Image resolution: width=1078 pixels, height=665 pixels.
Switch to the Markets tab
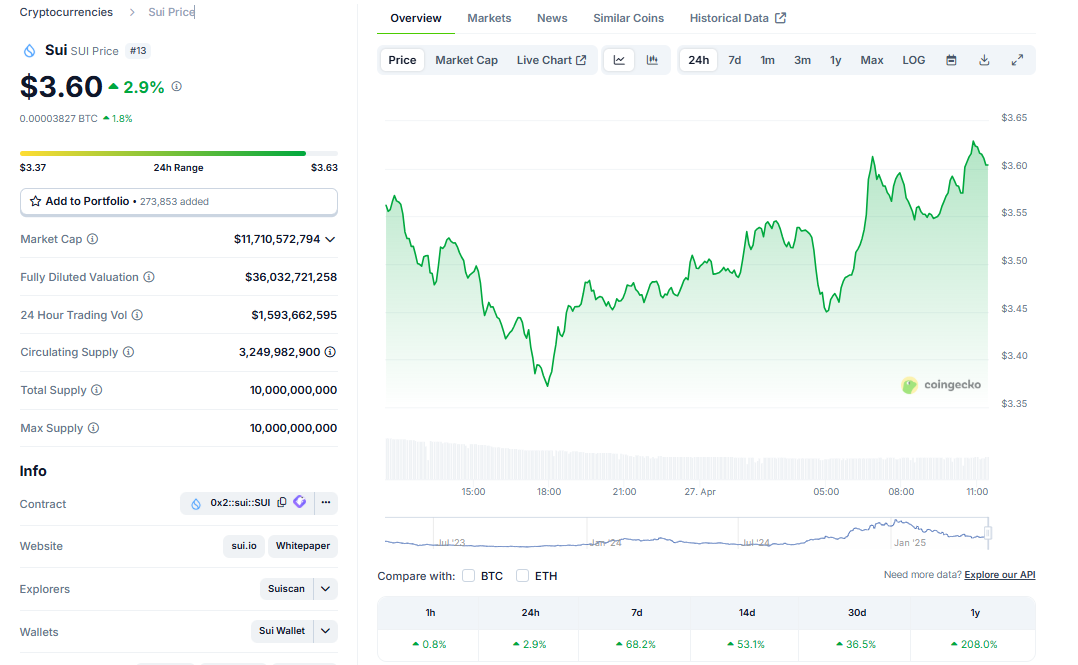click(489, 18)
